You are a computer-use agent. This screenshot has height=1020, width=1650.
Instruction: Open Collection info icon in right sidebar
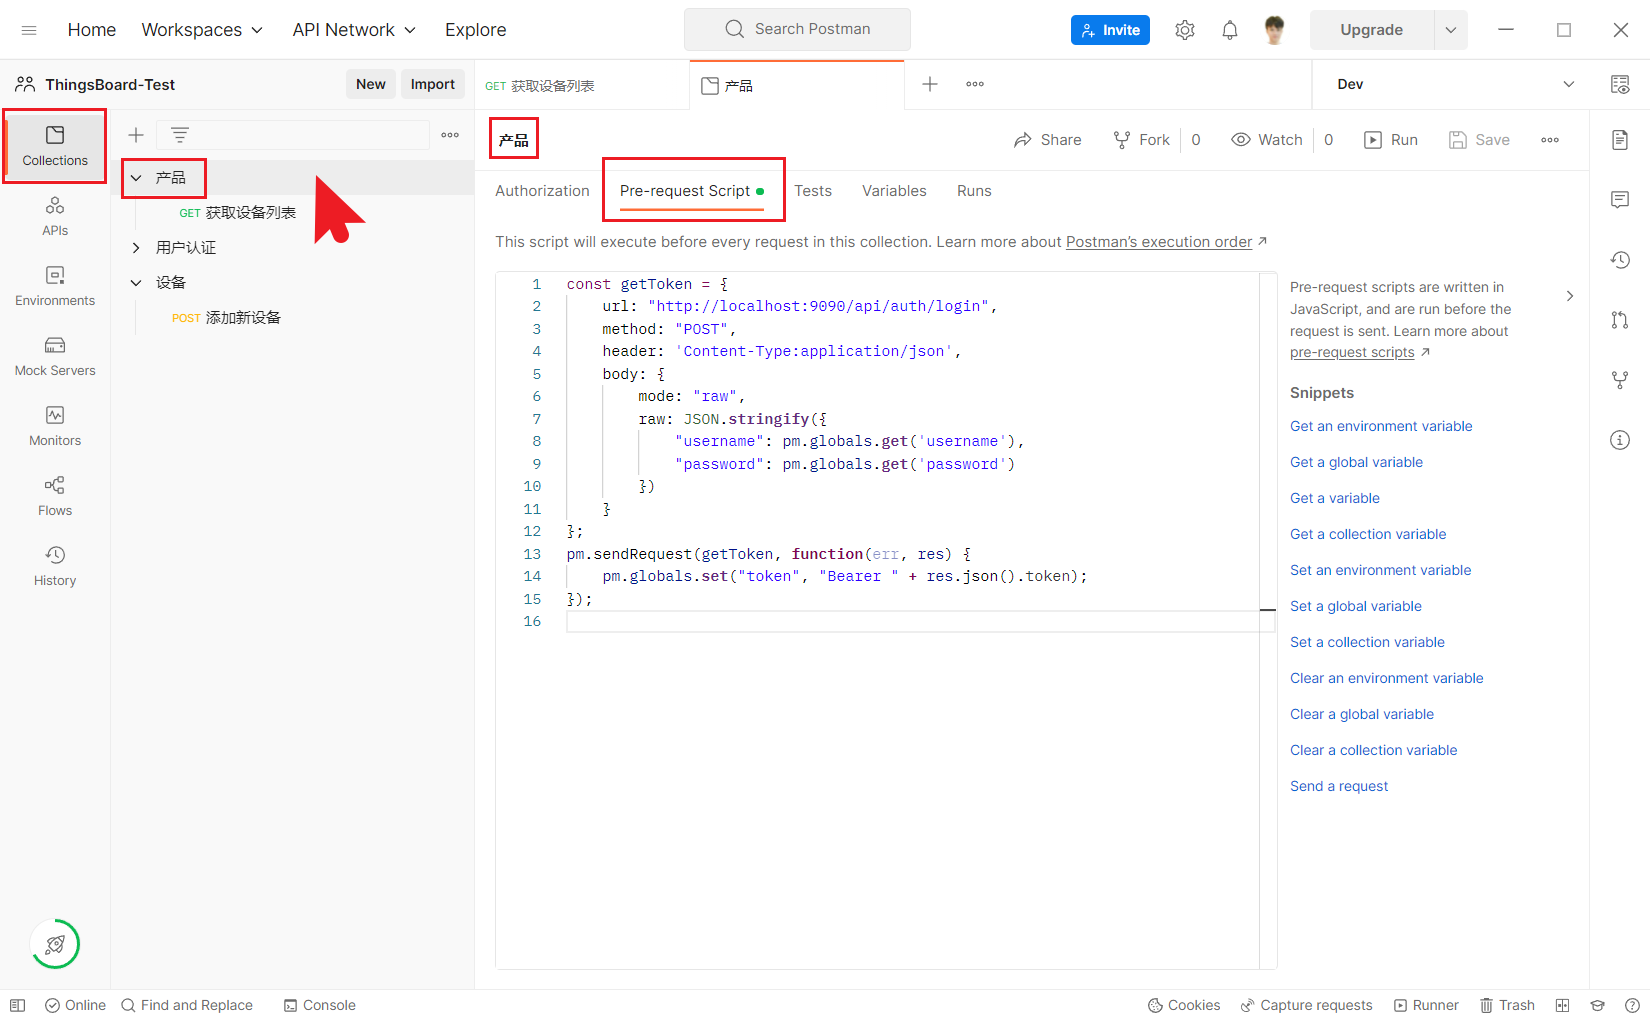[1620, 440]
